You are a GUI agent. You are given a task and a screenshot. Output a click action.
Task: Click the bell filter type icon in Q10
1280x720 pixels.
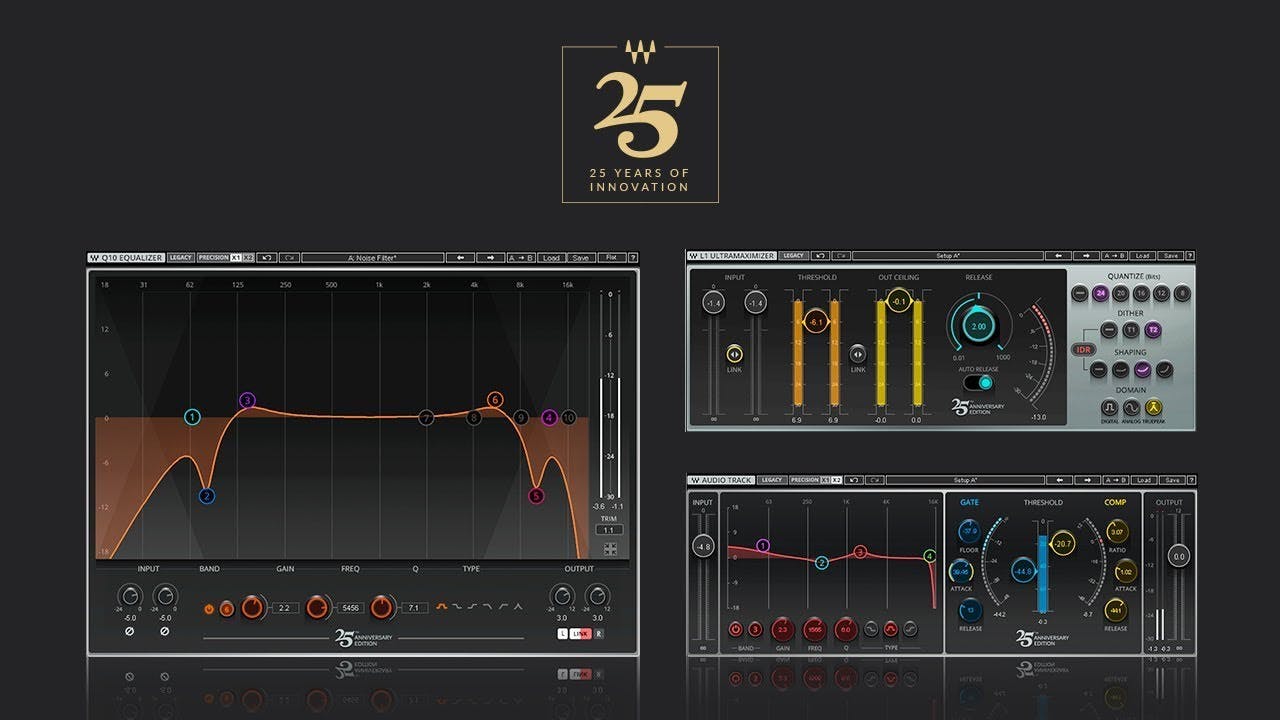click(x=441, y=606)
